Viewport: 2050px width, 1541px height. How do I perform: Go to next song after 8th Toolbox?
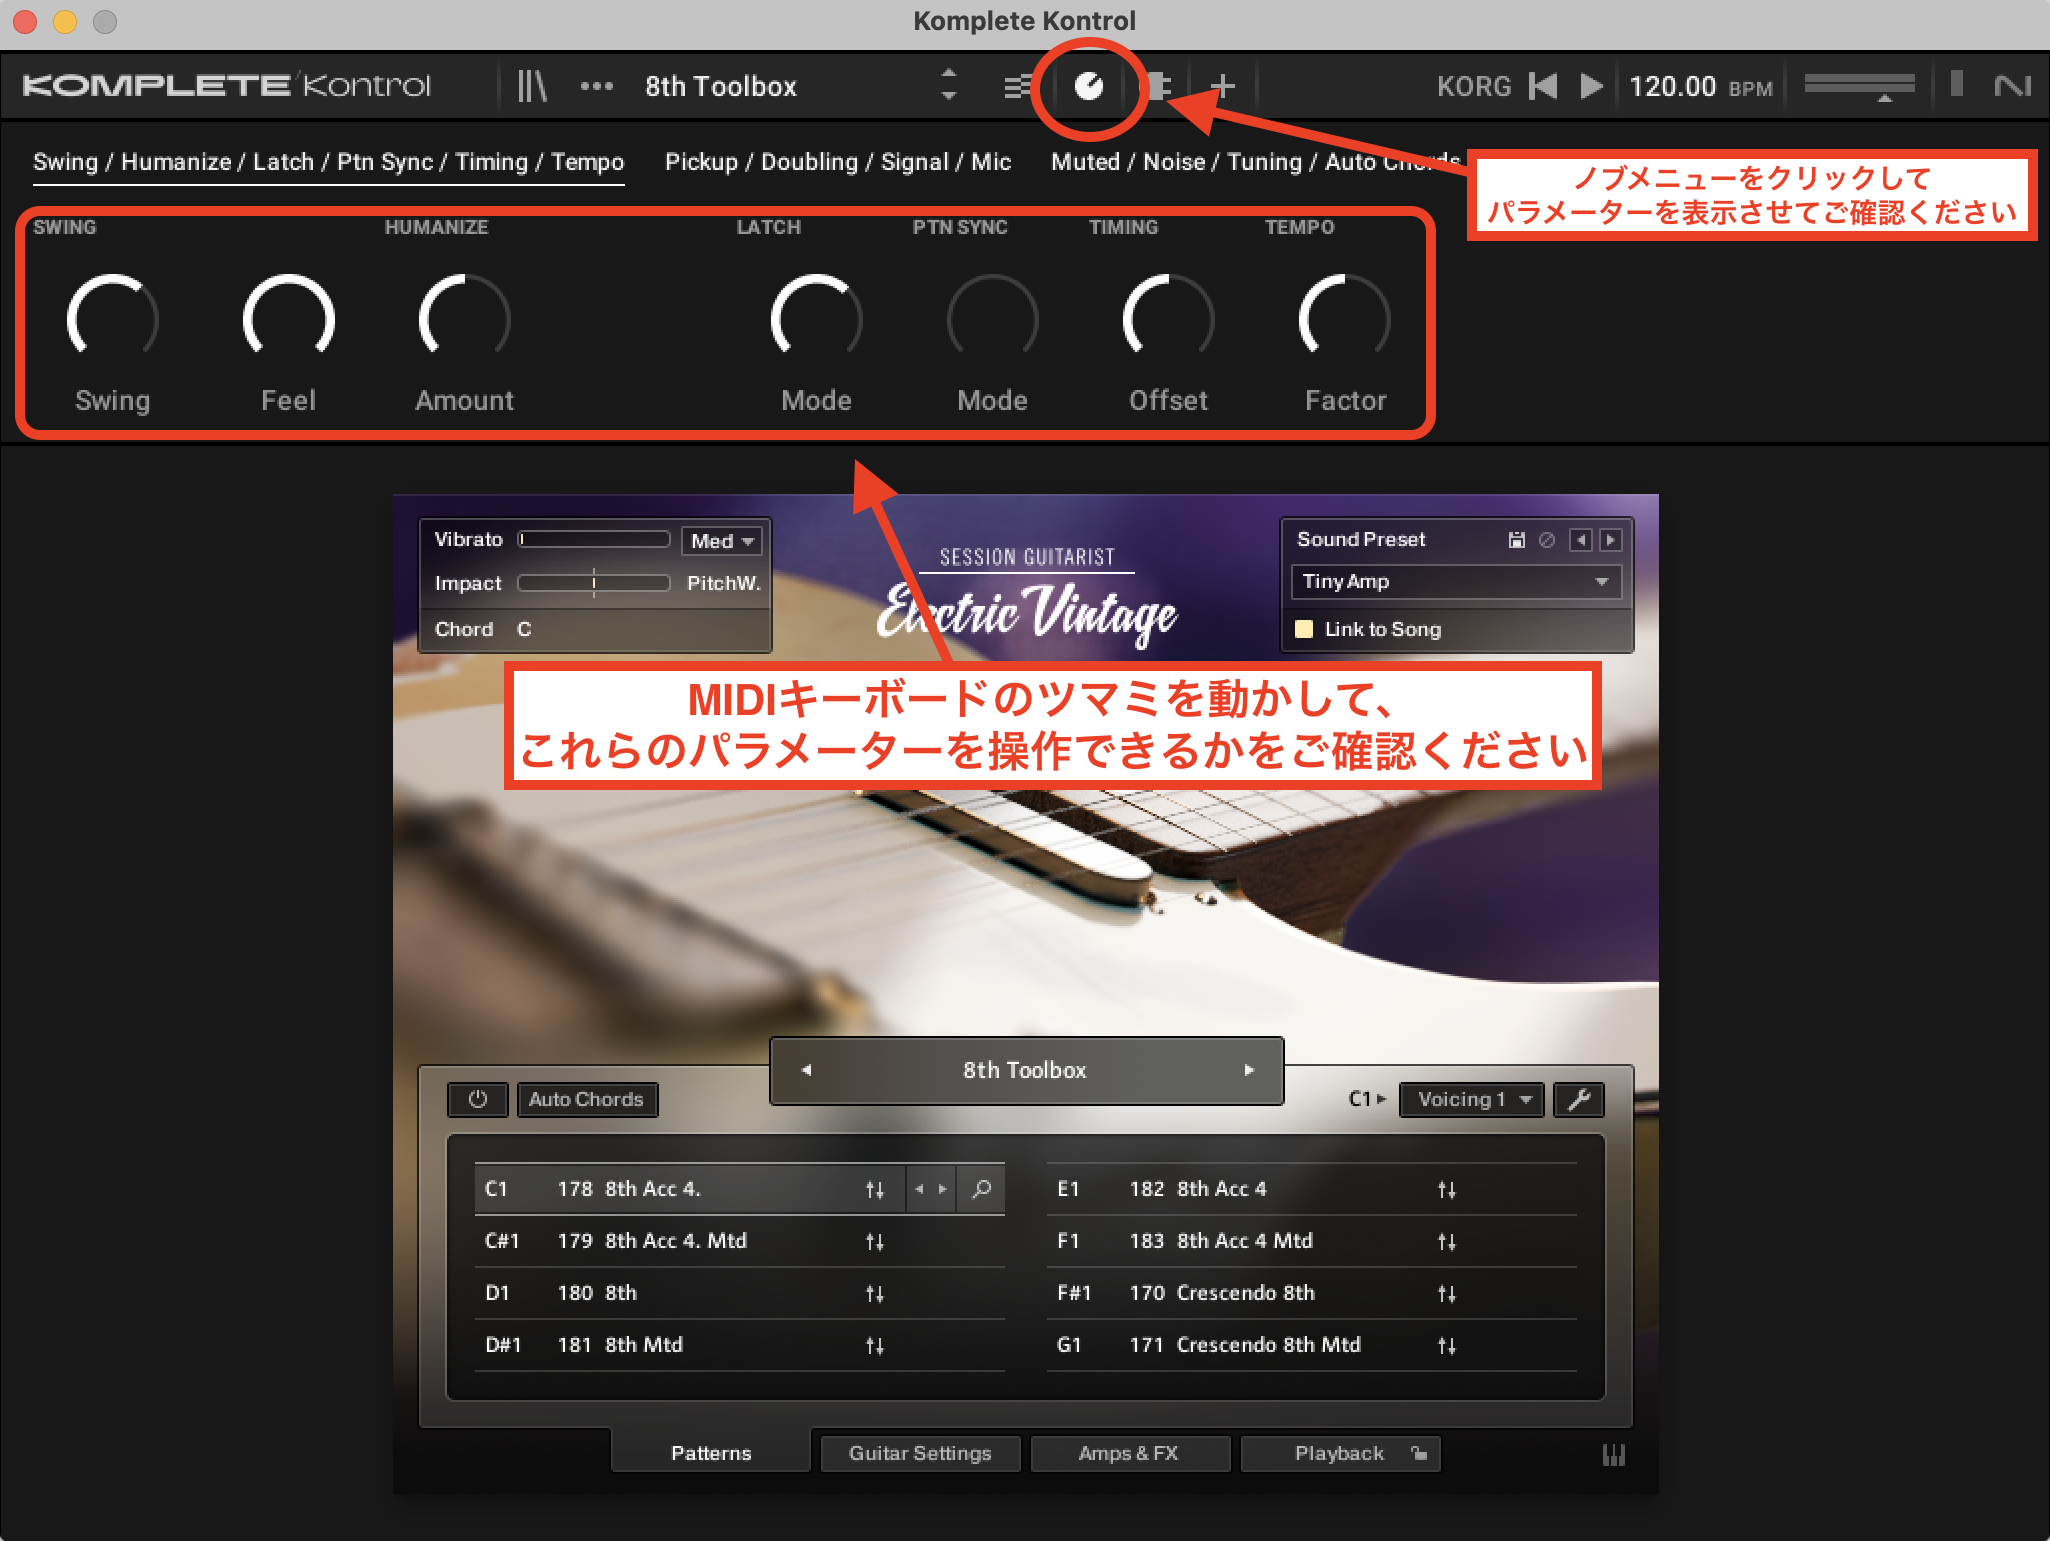tap(1249, 1070)
